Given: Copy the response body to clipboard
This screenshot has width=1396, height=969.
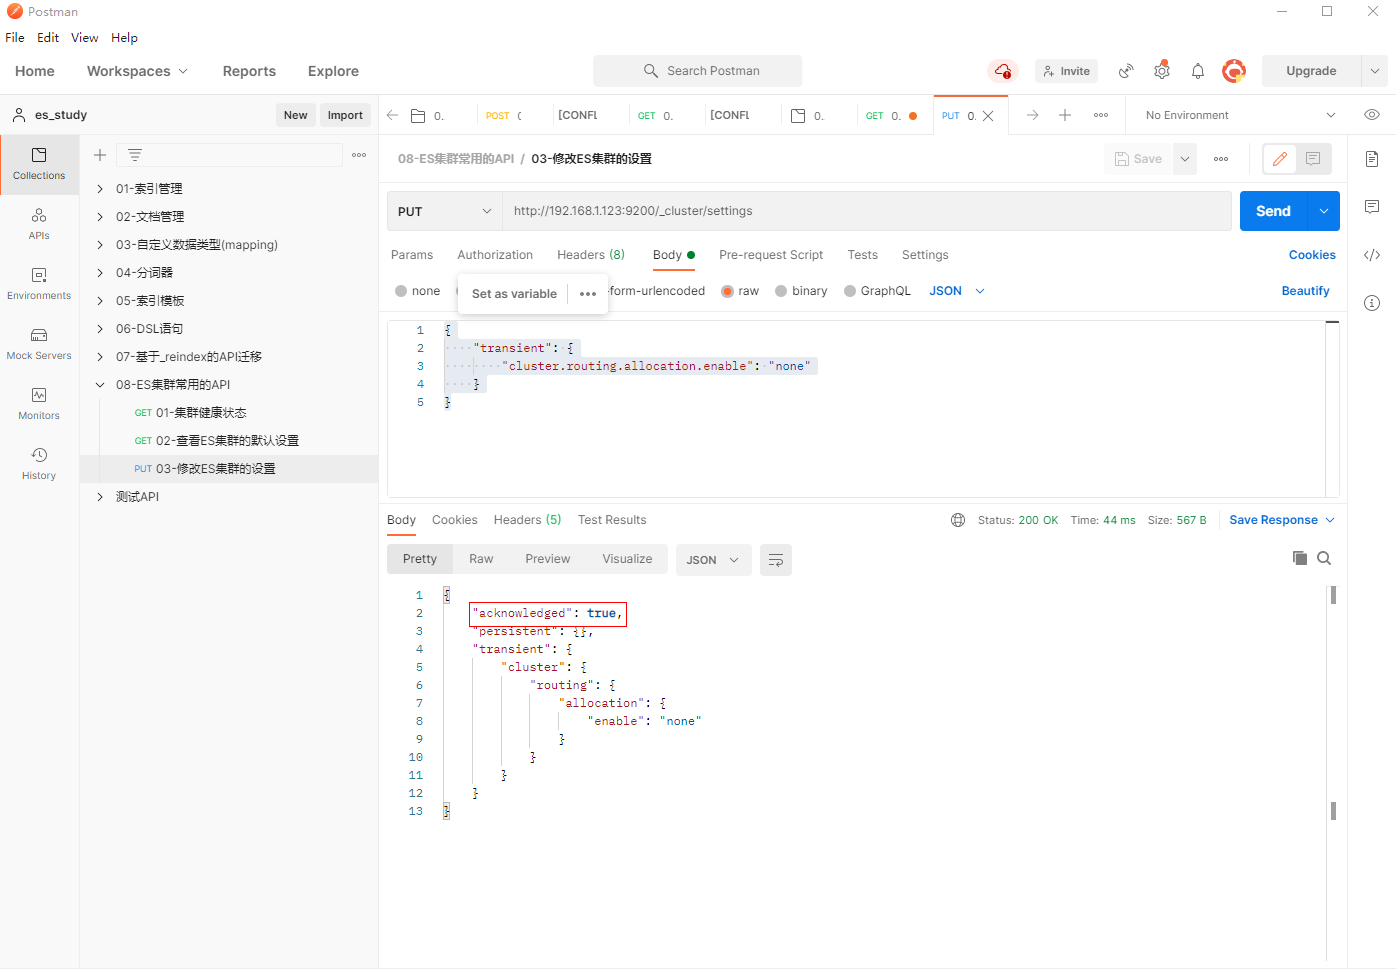Looking at the screenshot, I should pos(1299,558).
